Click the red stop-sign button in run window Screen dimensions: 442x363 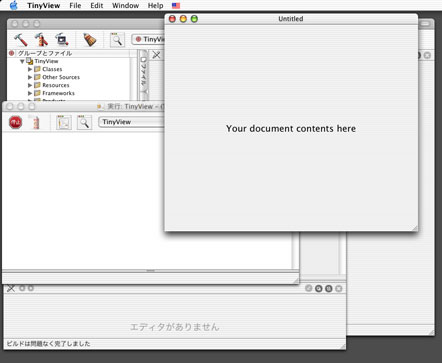click(15, 122)
